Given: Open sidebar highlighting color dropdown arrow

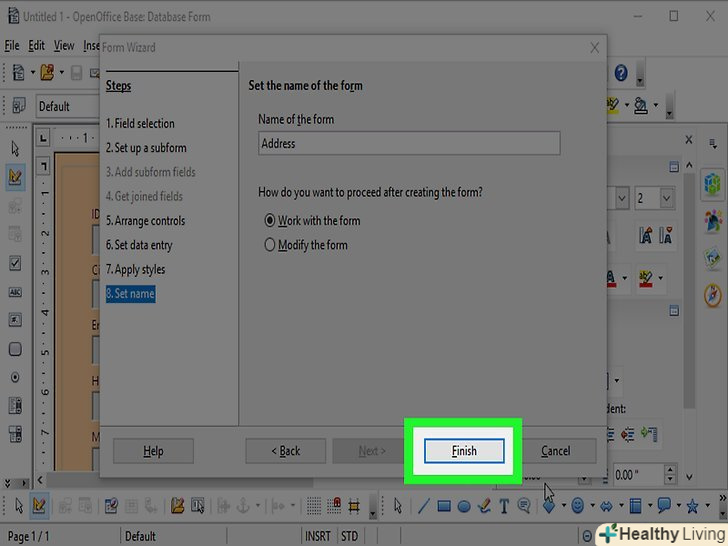Looking at the screenshot, I should click(x=660, y=278).
